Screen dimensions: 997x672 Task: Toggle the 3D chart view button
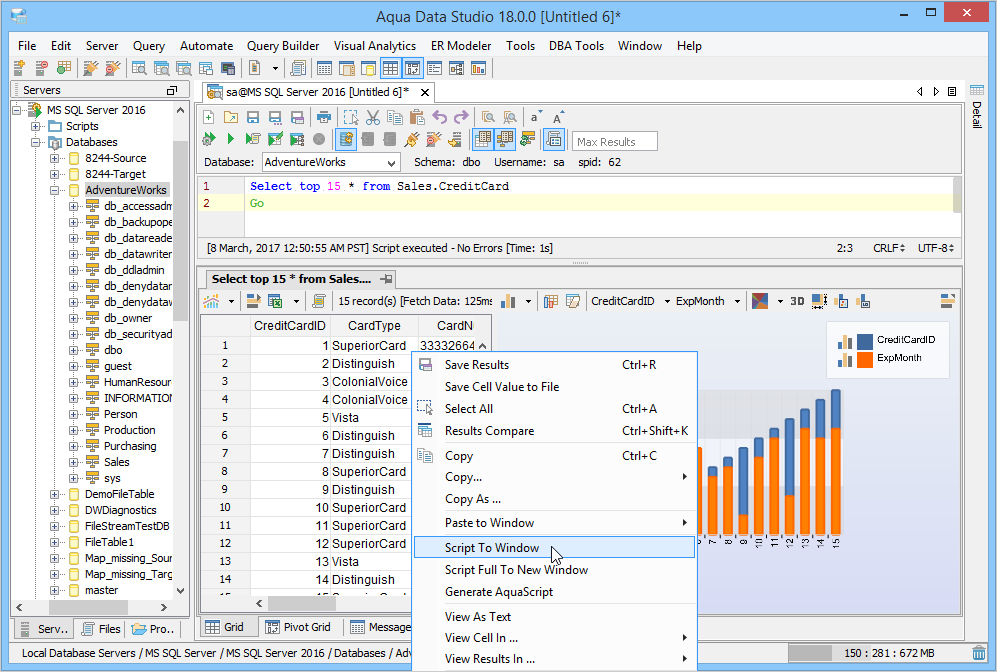tap(797, 301)
